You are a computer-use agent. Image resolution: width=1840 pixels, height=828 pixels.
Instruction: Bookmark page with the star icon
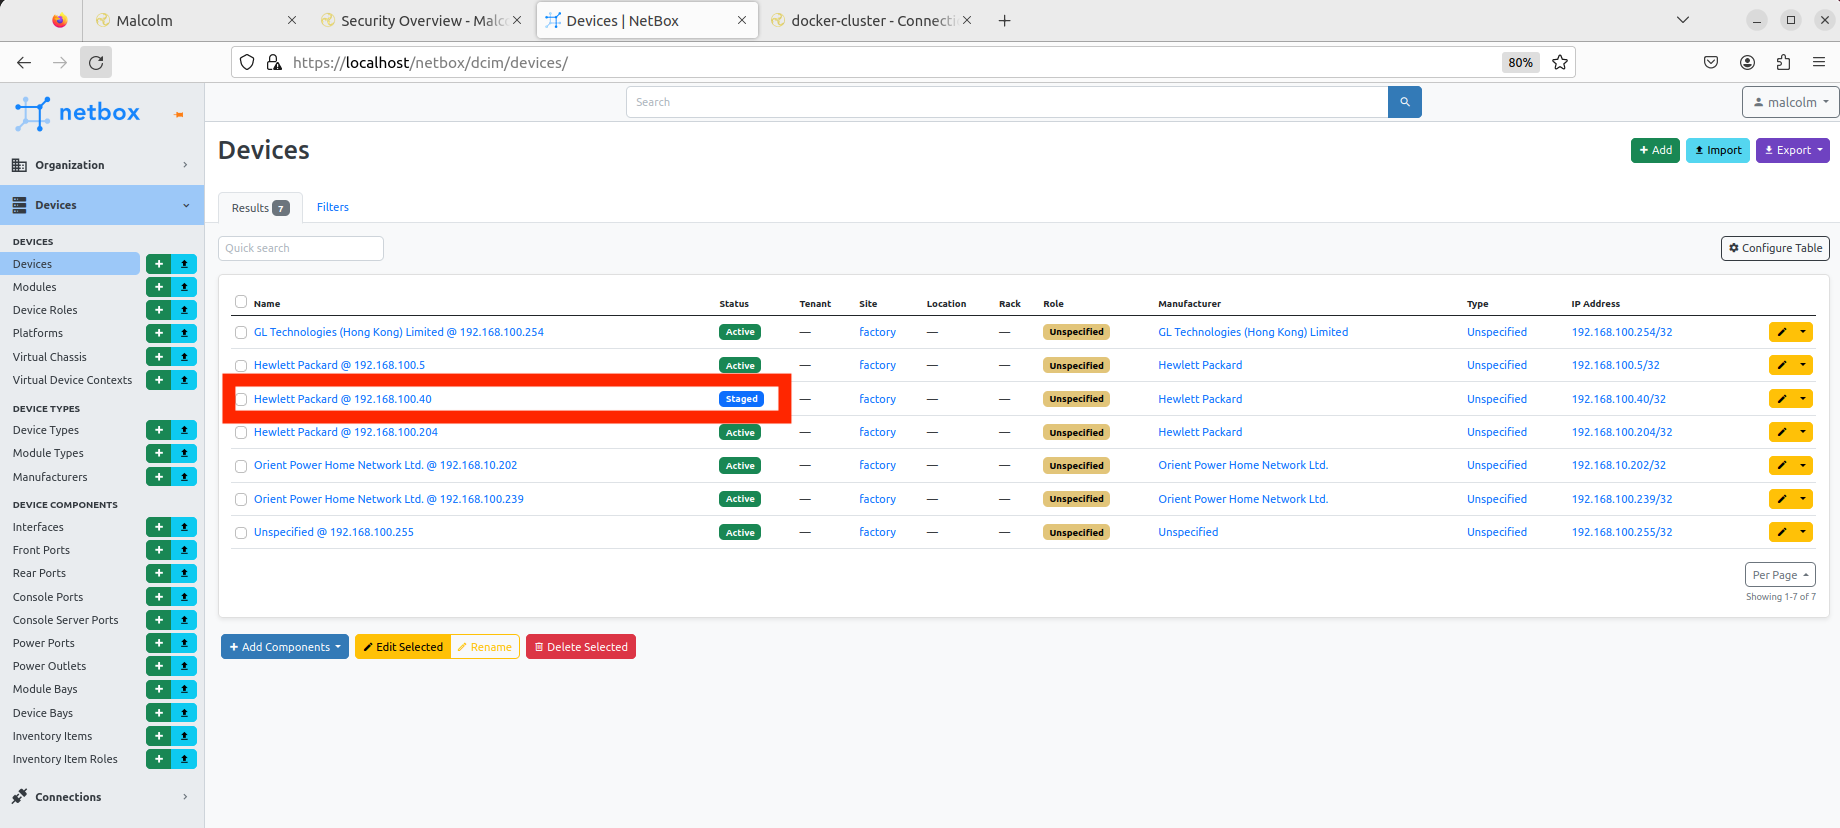click(x=1559, y=62)
